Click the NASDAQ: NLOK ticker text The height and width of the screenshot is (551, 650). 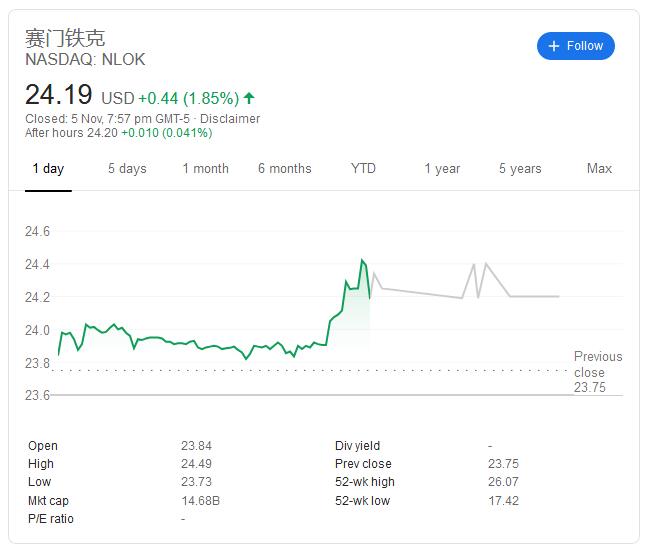coord(85,60)
